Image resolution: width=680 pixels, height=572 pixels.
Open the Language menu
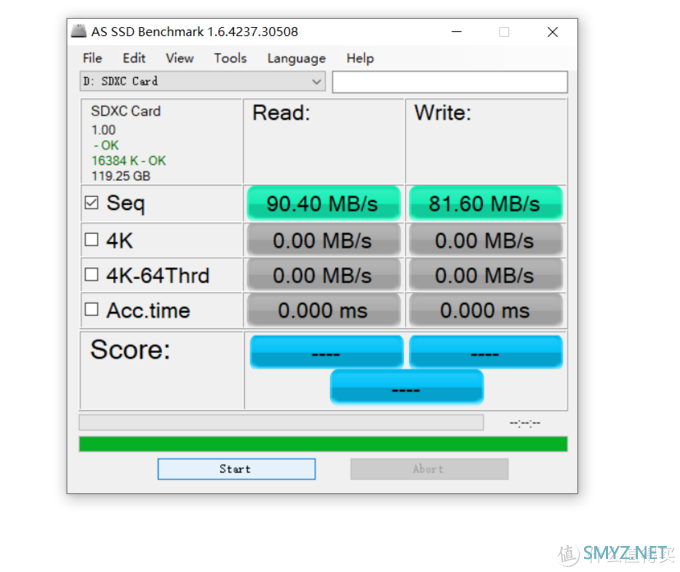pyautogui.click(x=296, y=58)
